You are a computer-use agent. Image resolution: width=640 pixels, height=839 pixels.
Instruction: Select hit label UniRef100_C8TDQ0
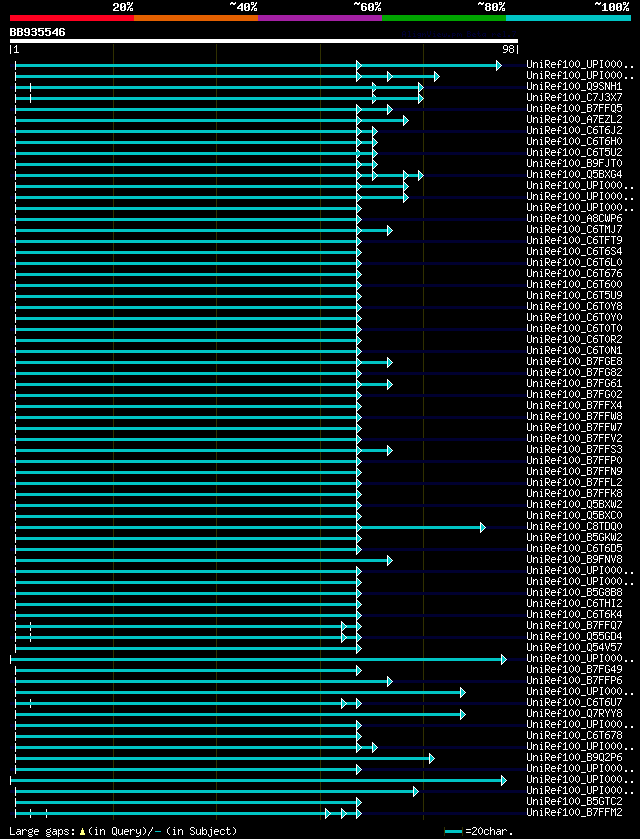click(x=574, y=527)
